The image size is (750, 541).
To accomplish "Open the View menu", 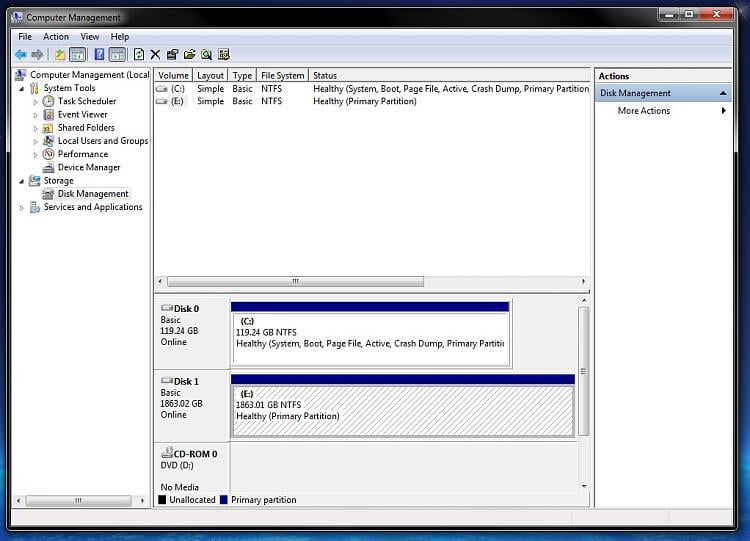I will pos(89,37).
